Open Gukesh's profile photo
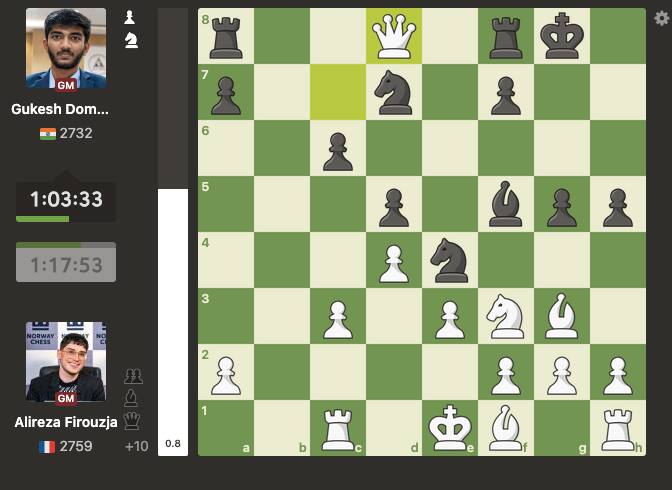 pos(66,48)
